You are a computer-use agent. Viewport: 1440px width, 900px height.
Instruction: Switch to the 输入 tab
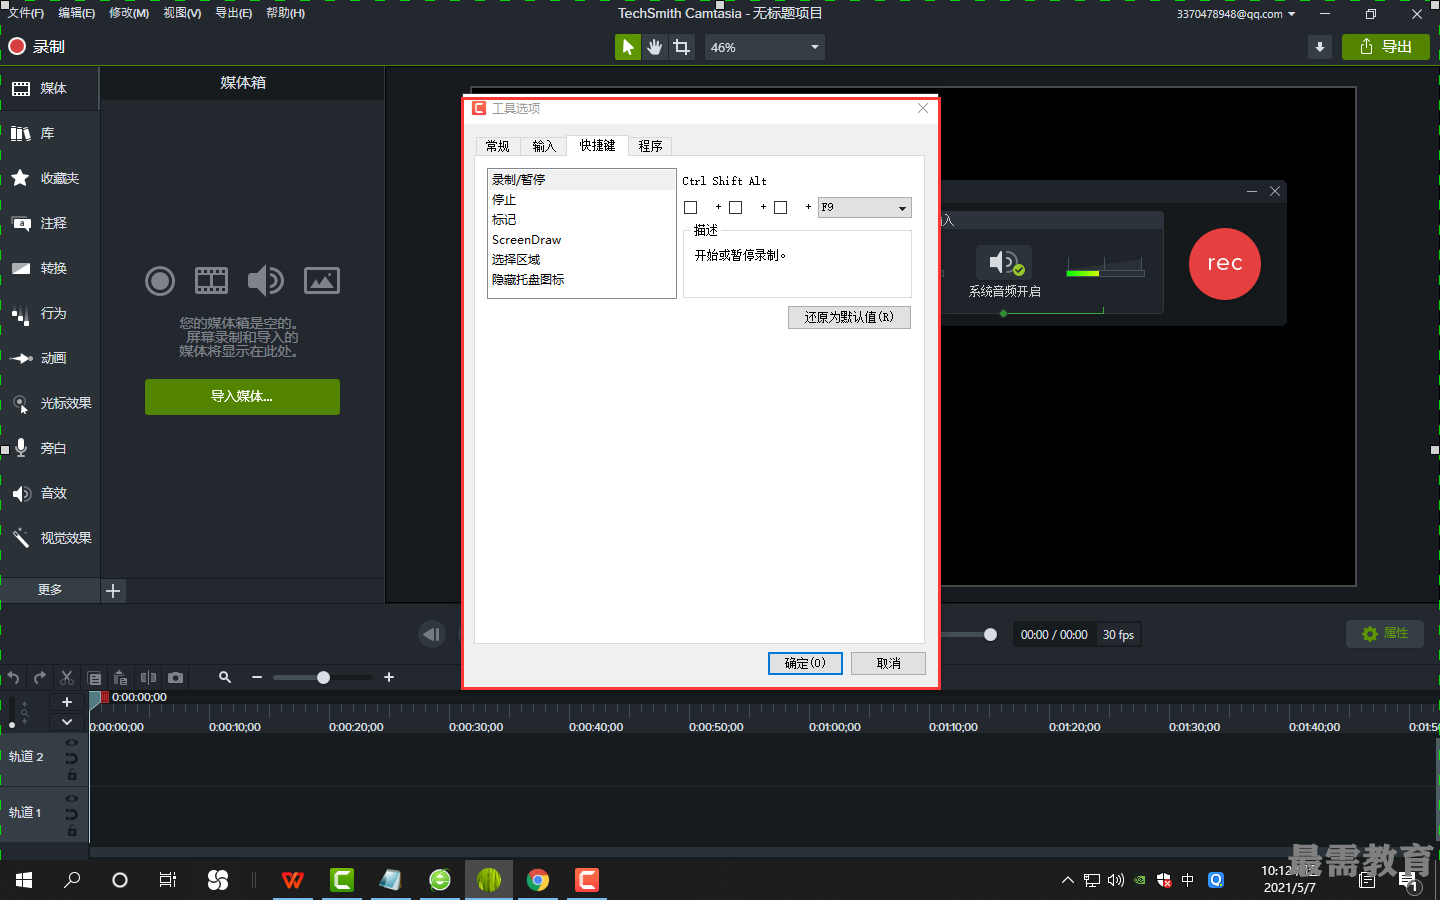point(543,146)
